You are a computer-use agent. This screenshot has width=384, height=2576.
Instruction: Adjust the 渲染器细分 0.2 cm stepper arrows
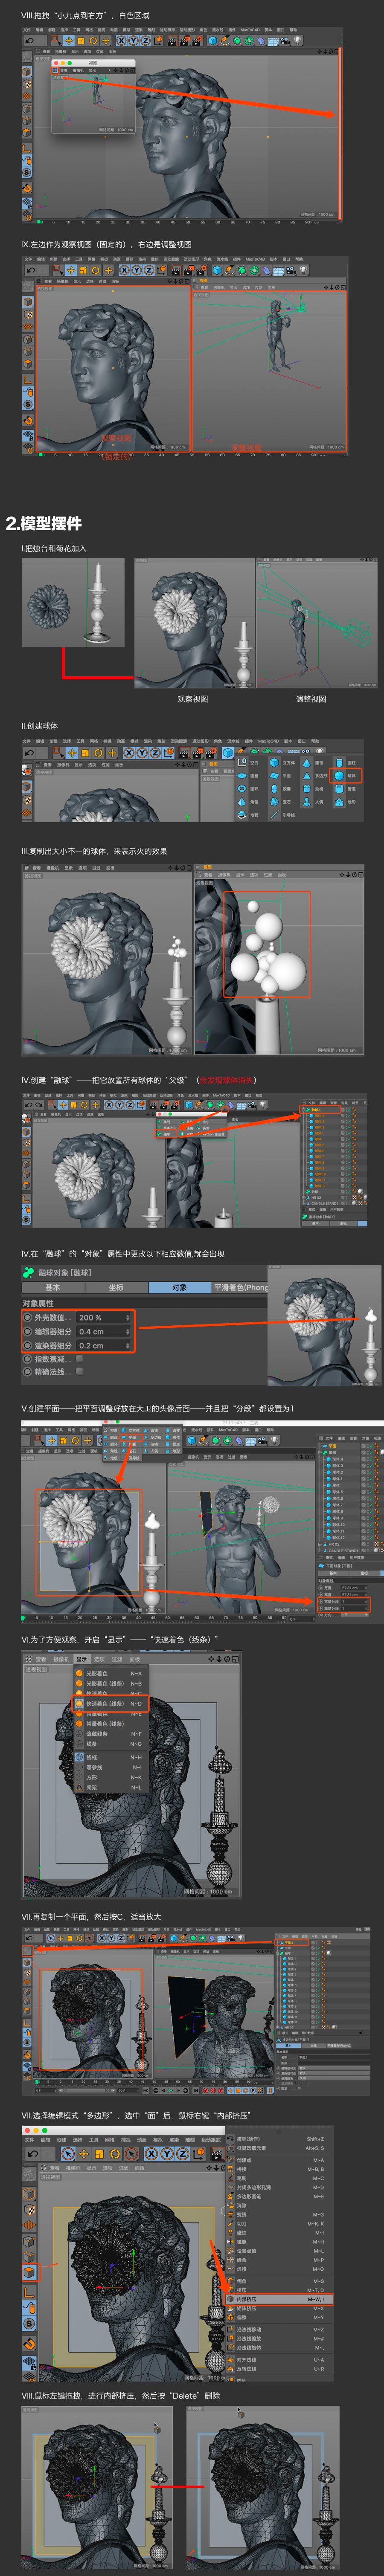coord(128,1347)
